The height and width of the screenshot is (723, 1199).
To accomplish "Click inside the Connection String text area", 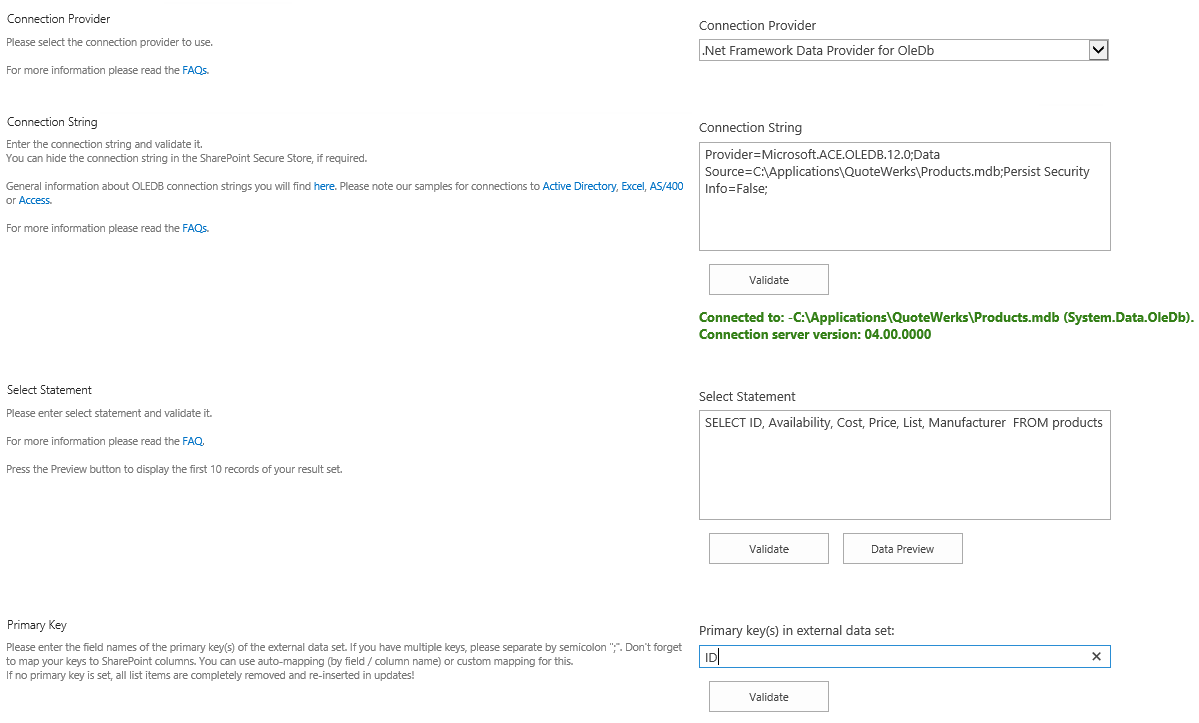I will coord(904,215).
